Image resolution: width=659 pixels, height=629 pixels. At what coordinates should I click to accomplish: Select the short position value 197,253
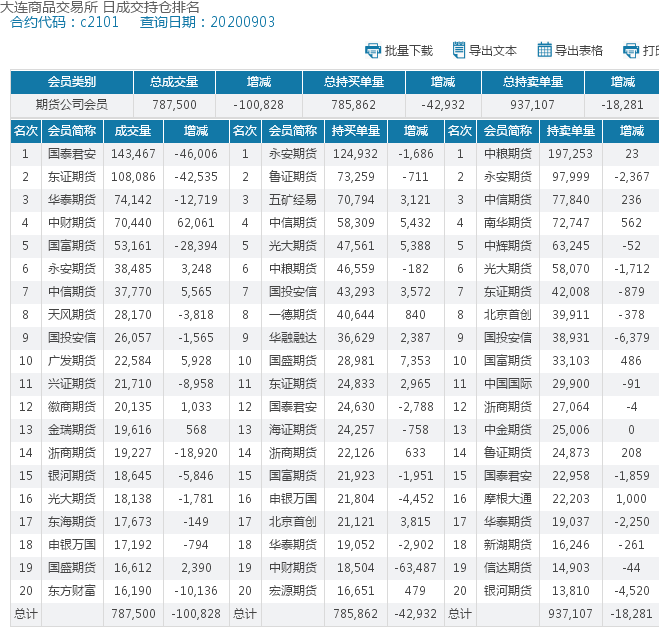[570, 154]
